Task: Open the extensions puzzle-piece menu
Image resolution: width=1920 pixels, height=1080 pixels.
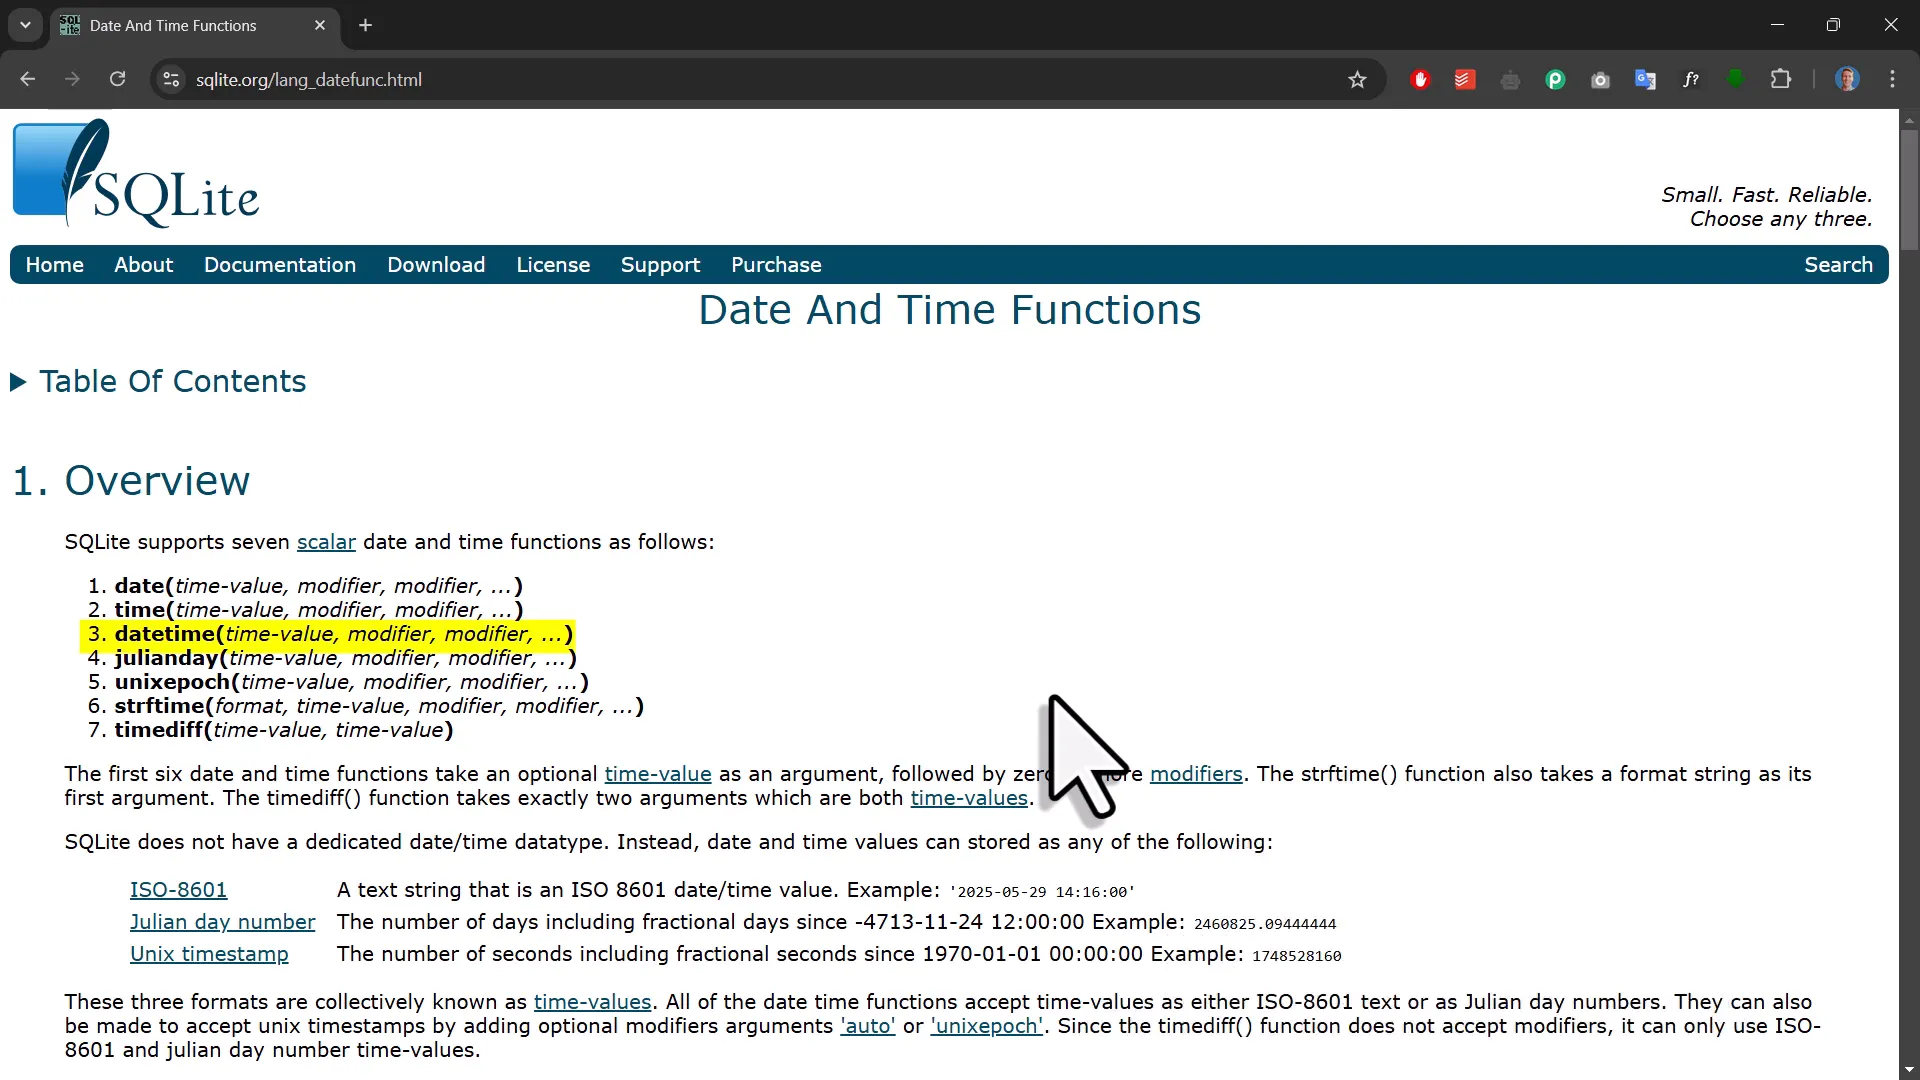Action: coord(1782,79)
